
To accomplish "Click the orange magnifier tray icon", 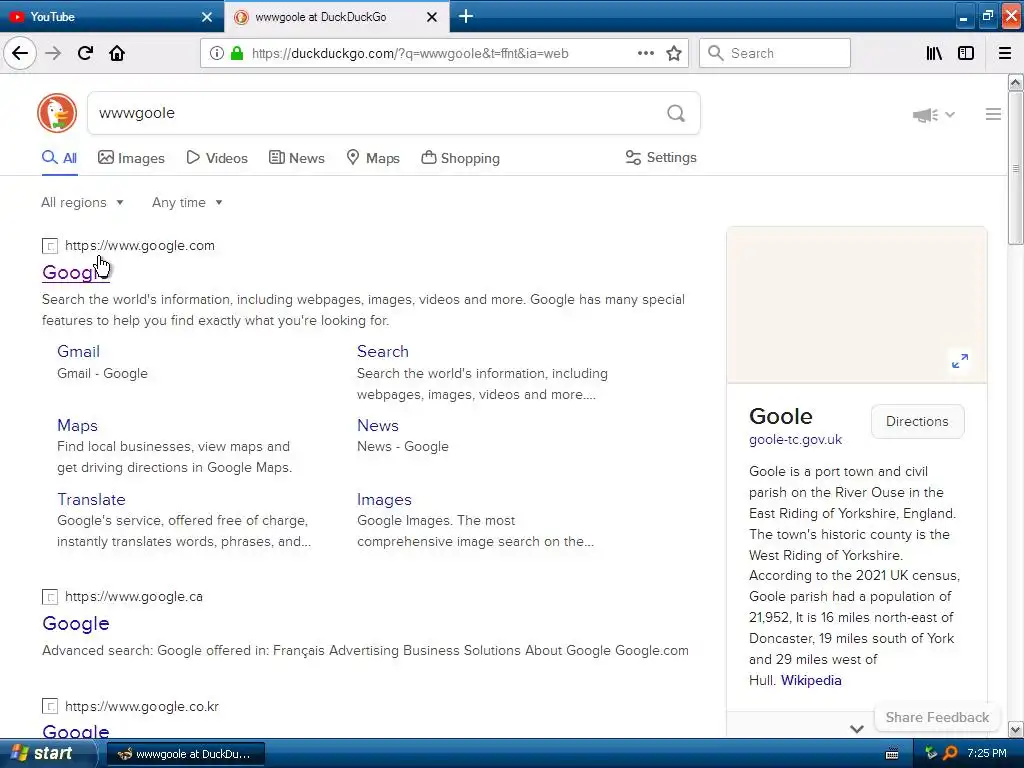I will 951,753.
